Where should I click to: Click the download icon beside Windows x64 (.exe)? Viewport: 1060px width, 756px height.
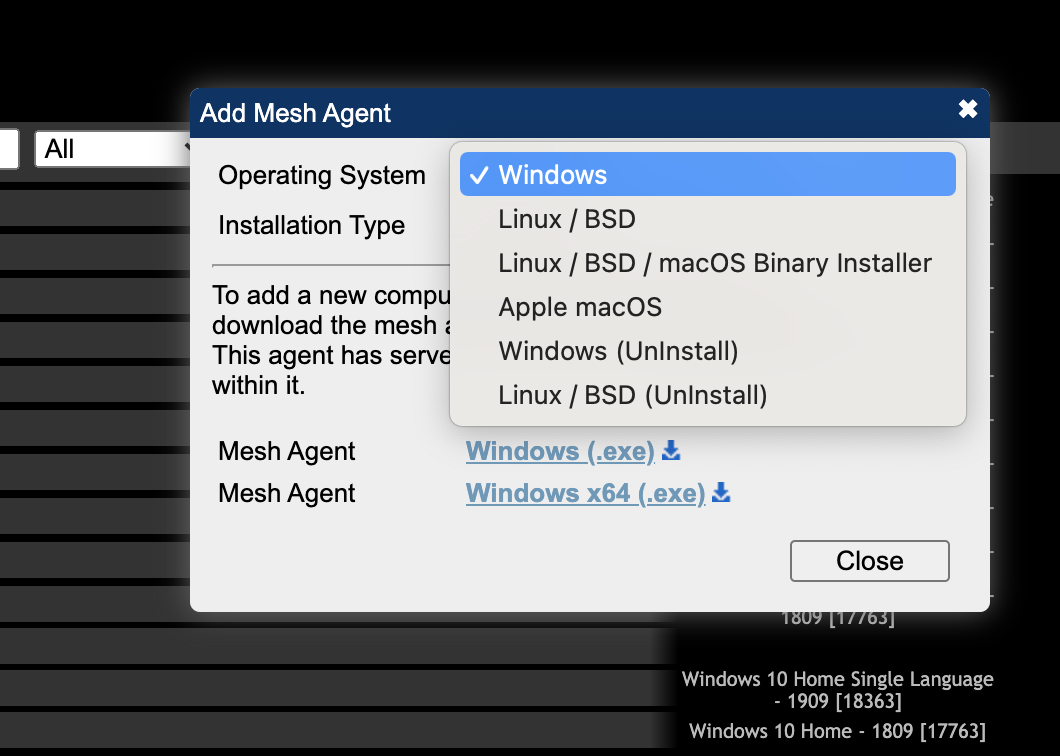point(720,493)
